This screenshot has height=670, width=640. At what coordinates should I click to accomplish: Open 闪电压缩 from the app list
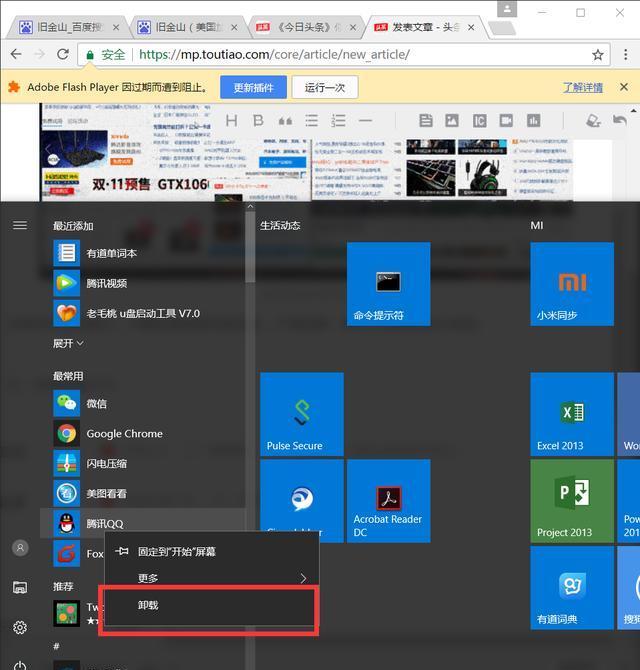pyautogui.click(x=143, y=464)
